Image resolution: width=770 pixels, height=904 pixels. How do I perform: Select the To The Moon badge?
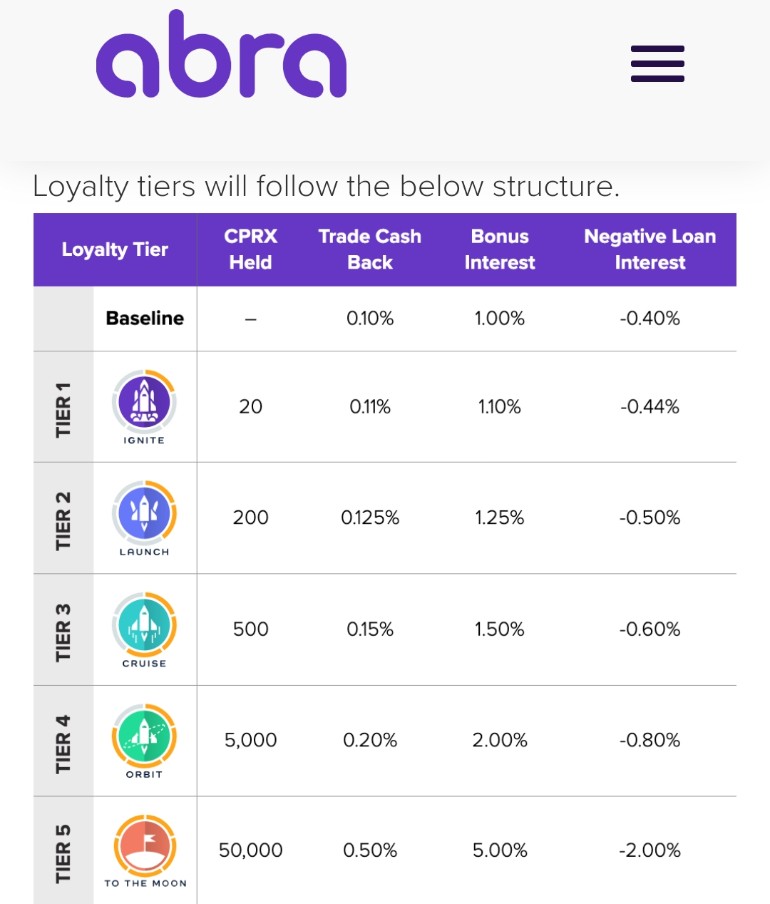pyautogui.click(x=145, y=851)
